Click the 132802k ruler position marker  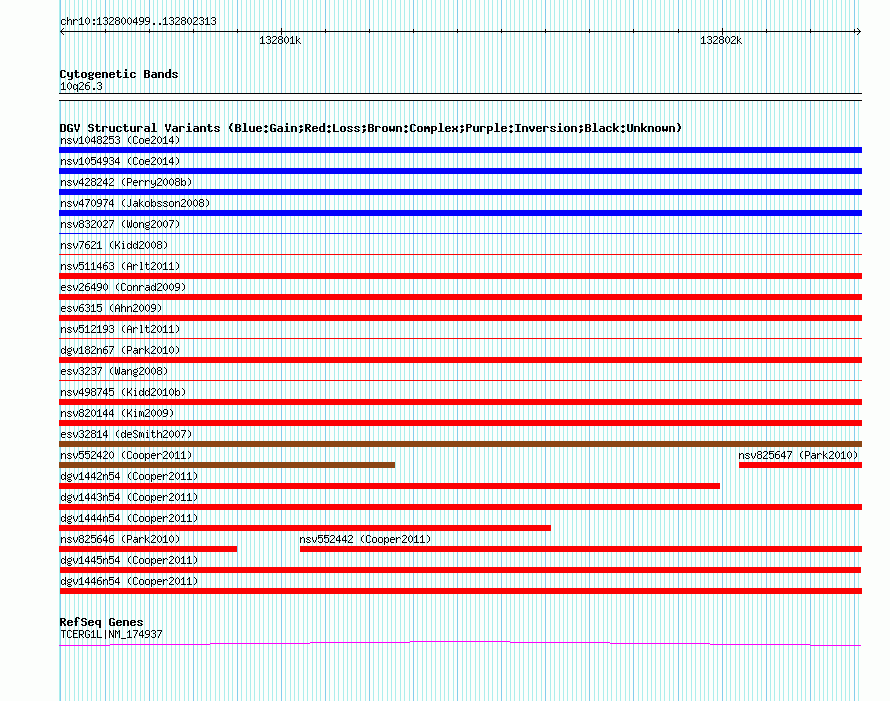(x=722, y=31)
